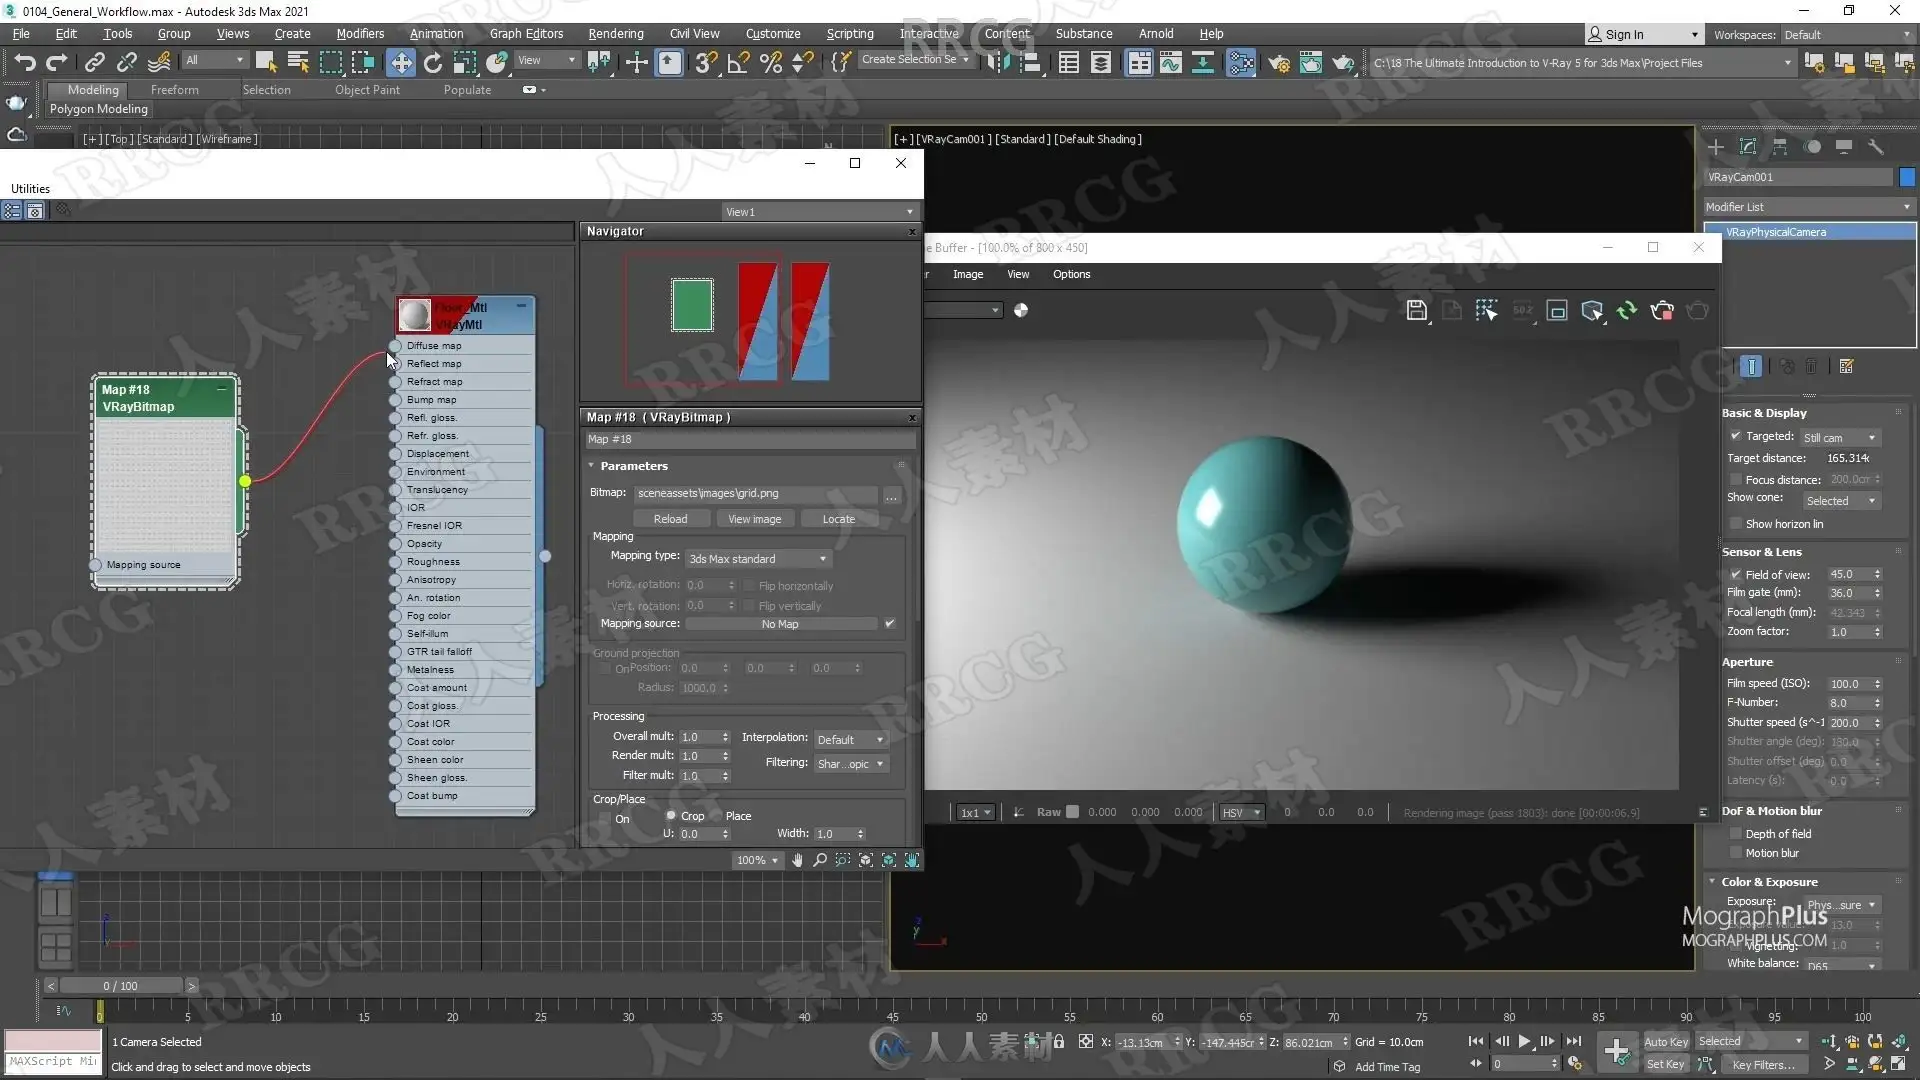Screen dimensions: 1920x1080
Task: Select the Pan hand tool in editor
Action: tap(797, 860)
